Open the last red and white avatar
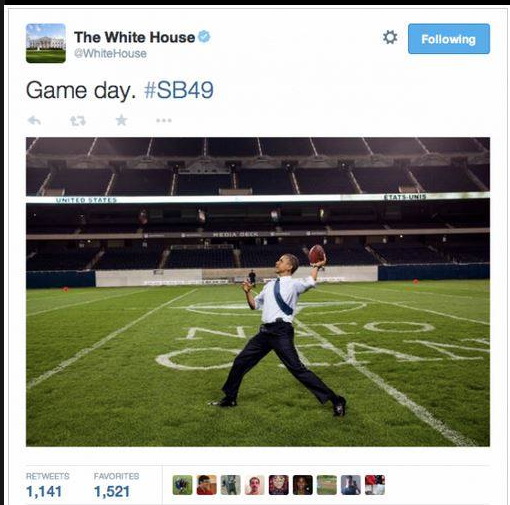 tap(375, 485)
